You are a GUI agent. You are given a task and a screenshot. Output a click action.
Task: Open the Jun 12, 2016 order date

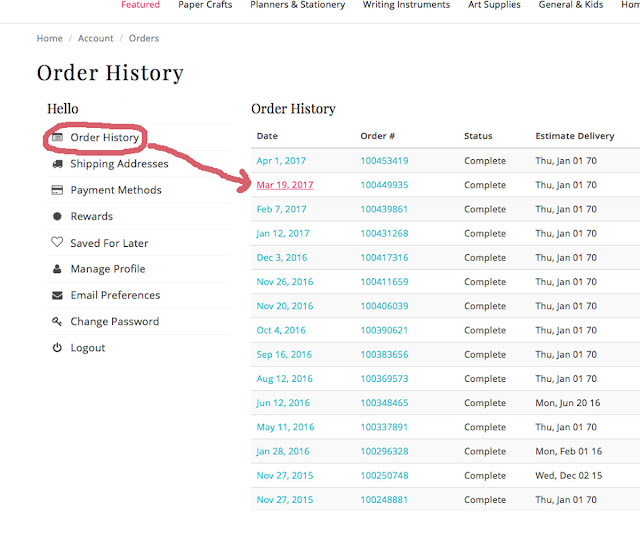pos(283,403)
